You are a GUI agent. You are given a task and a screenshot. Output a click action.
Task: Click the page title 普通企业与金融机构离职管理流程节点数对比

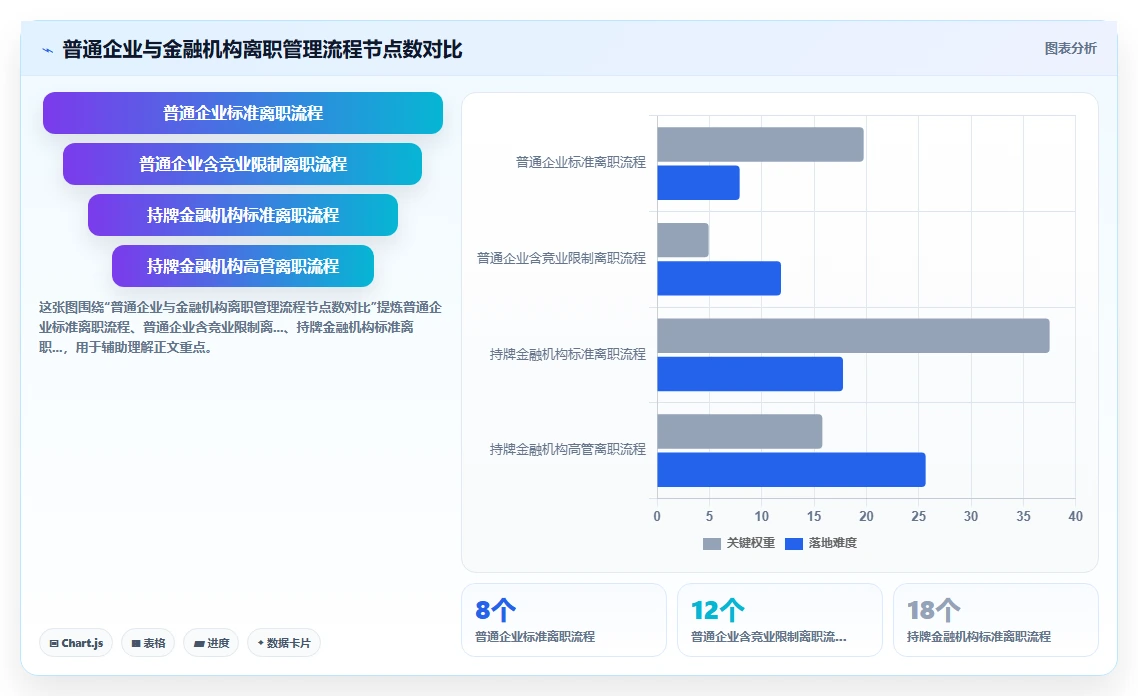[x=262, y=49]
